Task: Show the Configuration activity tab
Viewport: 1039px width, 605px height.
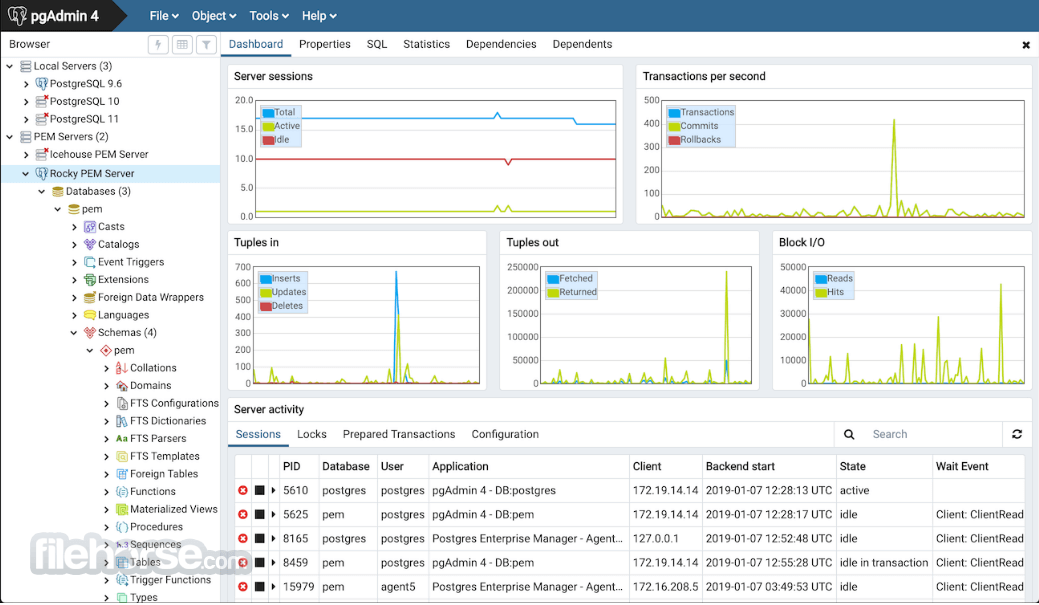Action: (505, 434)
